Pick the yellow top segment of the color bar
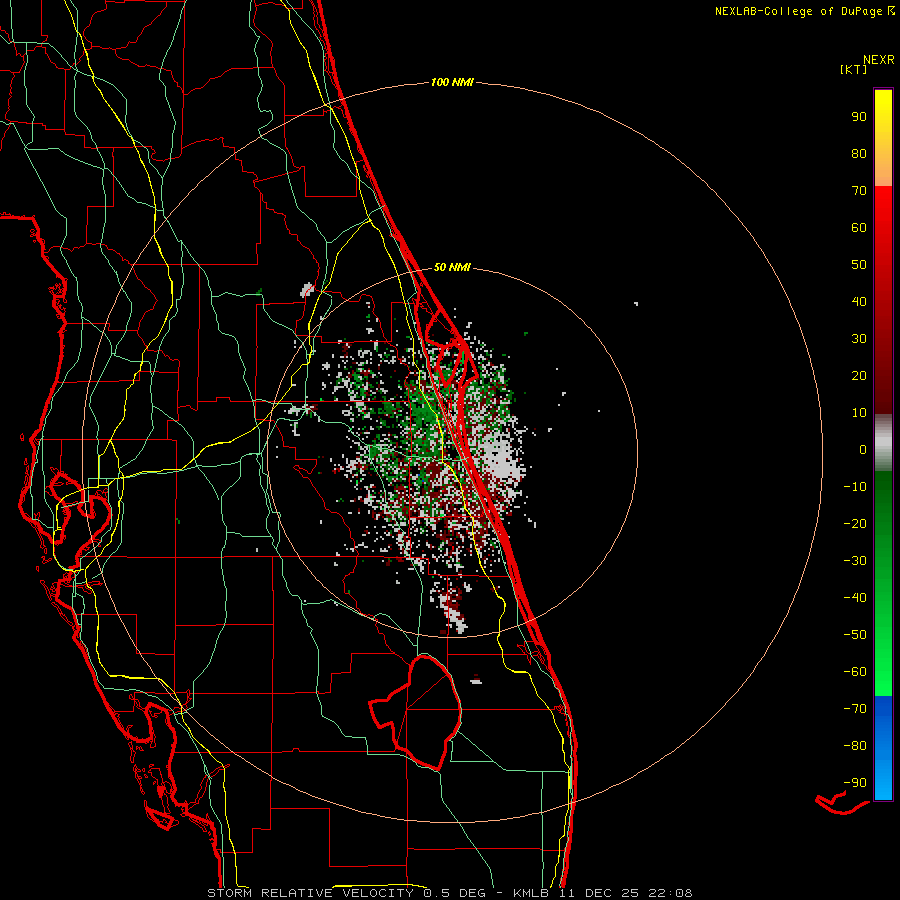The height and width of the screenshot is (900, 900). tap(883, 138)
